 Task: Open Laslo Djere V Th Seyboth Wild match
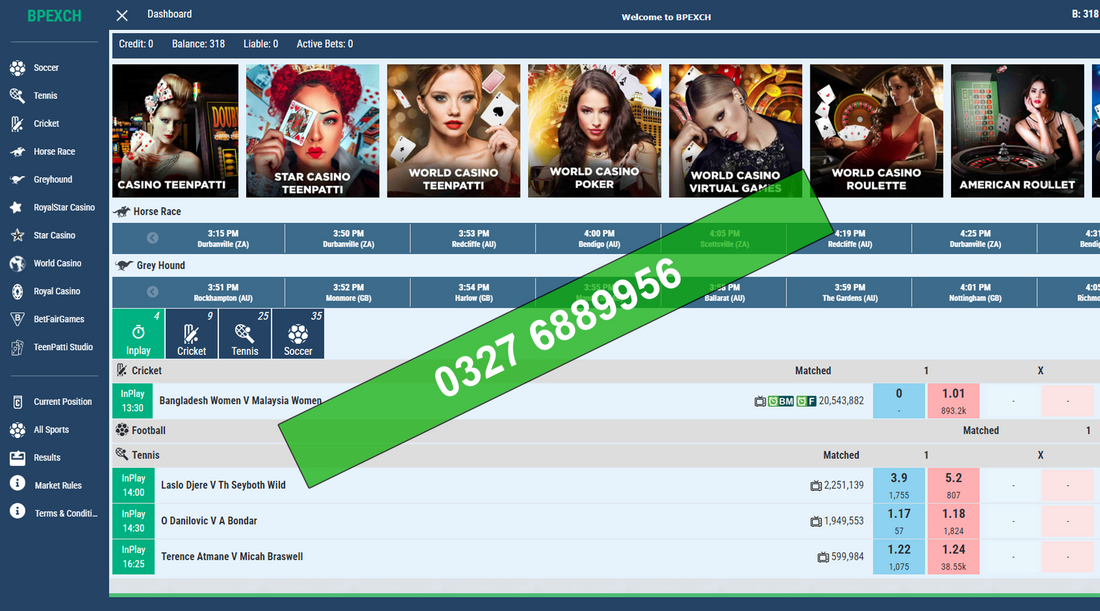[x=223, y=485]
